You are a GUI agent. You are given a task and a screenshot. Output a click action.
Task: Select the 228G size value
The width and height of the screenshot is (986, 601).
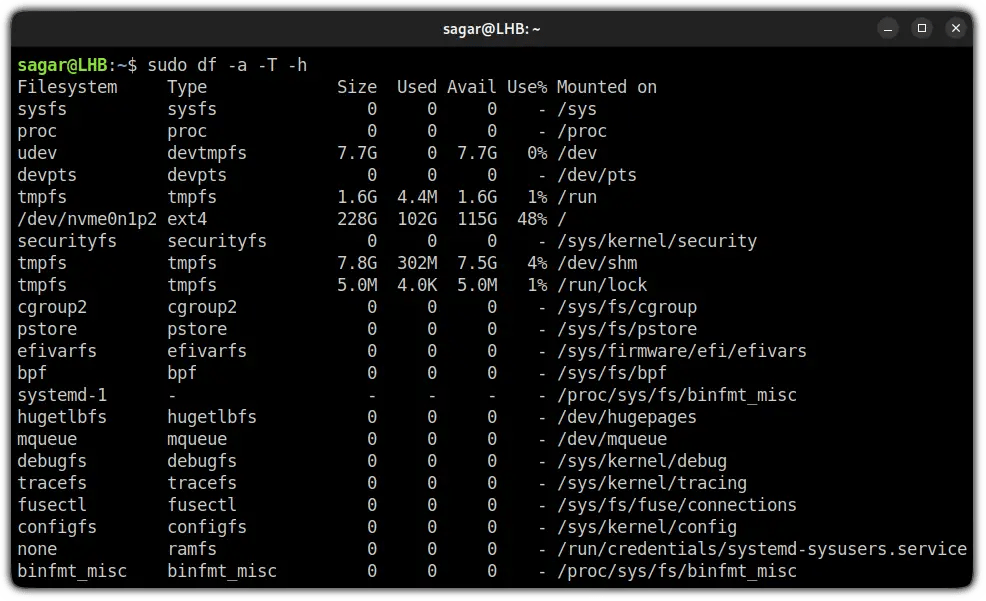[356, 218]
